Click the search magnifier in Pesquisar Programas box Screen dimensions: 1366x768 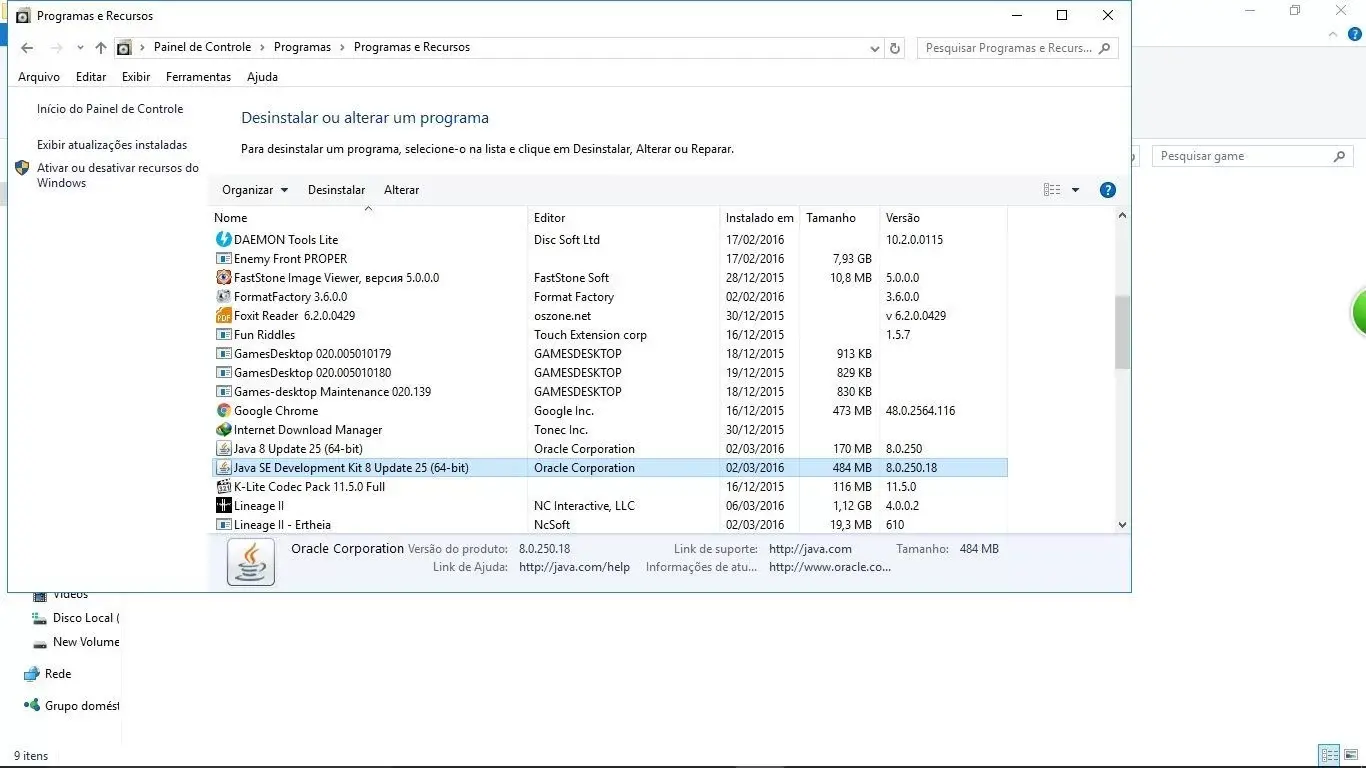point(1105,48)
